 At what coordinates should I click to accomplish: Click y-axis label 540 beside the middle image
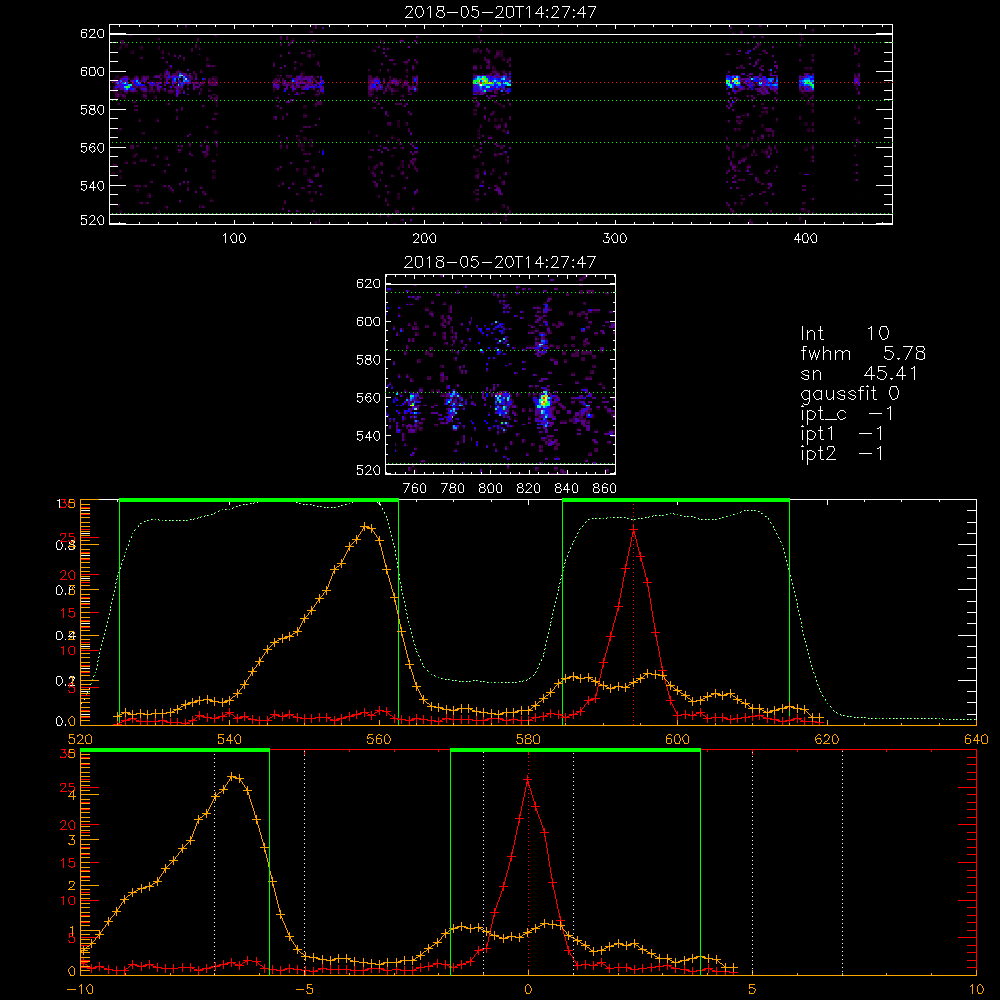[x=368, y=436]
